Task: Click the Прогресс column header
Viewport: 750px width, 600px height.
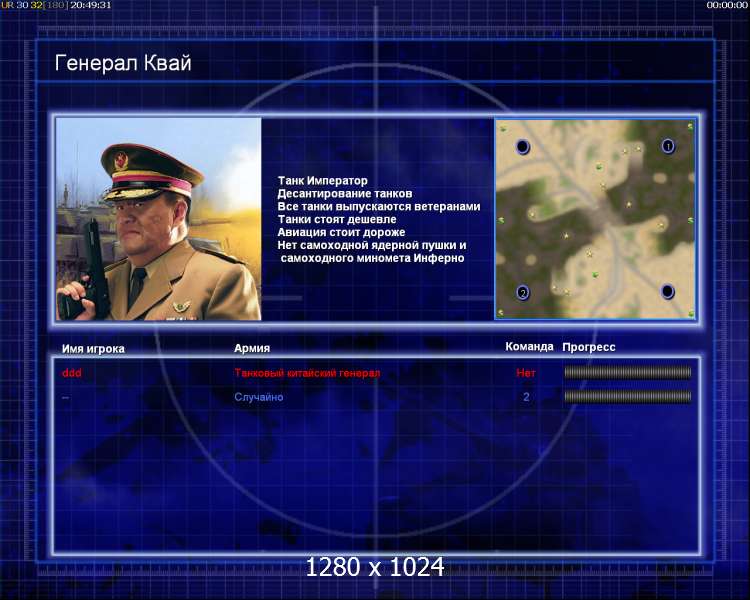Action: (589, 347)
